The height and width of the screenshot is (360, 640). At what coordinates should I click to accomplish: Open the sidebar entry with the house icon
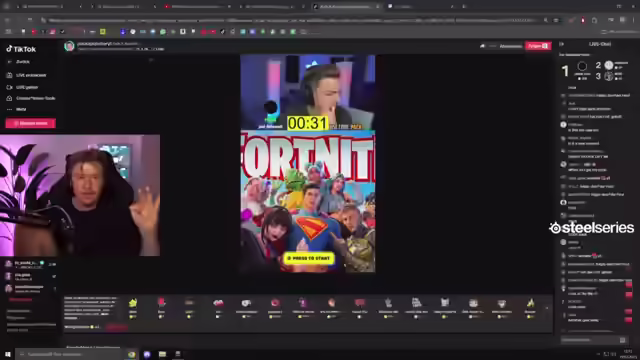(x=31, y=98)
